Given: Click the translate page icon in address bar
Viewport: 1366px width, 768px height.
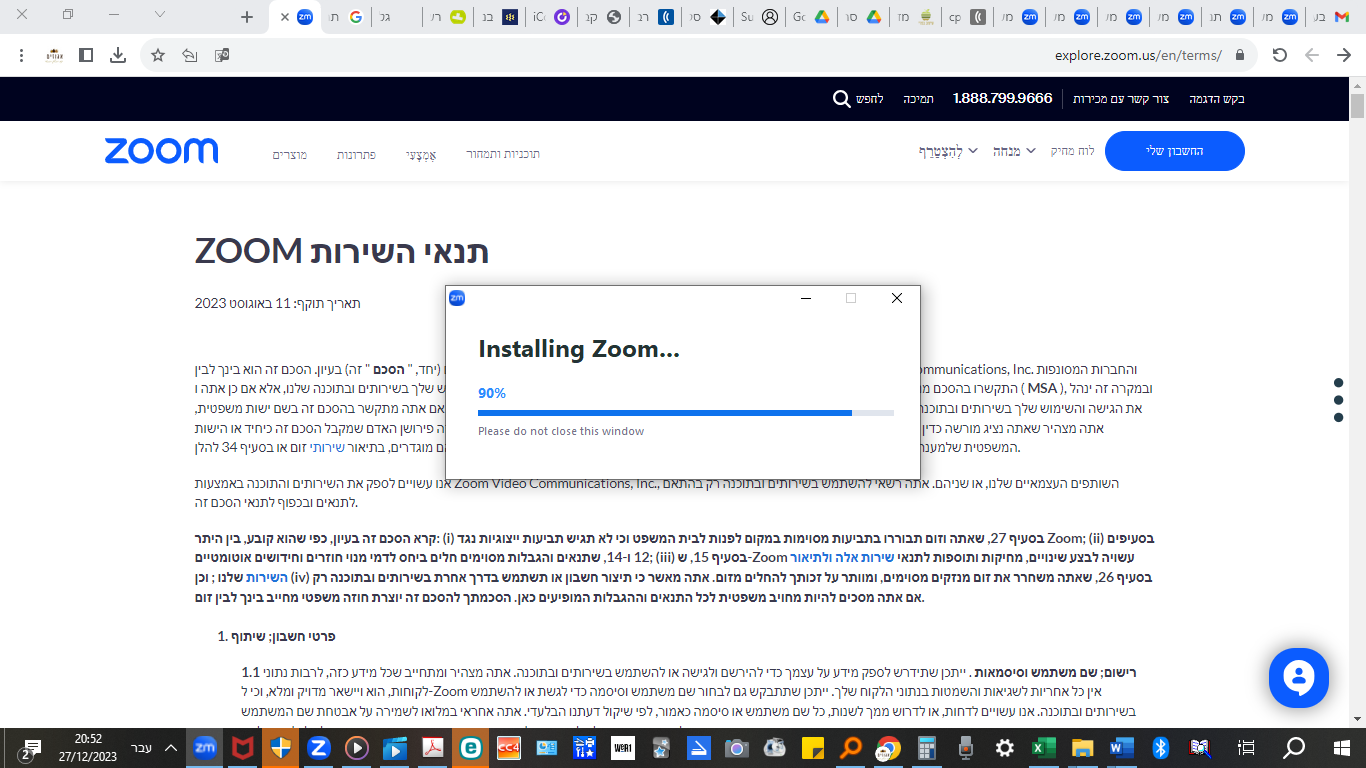Looking at the screenshot, I should pyautogui.click(x=221, y=55).
